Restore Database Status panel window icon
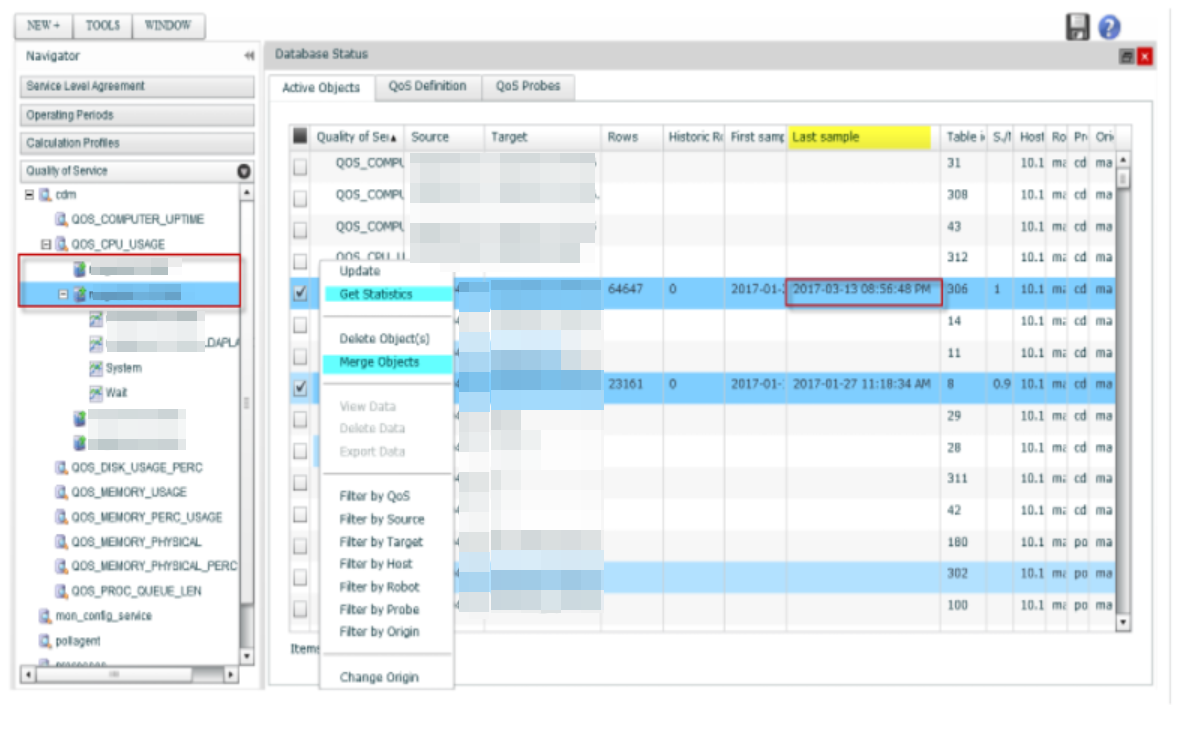The height and width of the screenshot is (731, 1197). click(x=1127, y=57)
